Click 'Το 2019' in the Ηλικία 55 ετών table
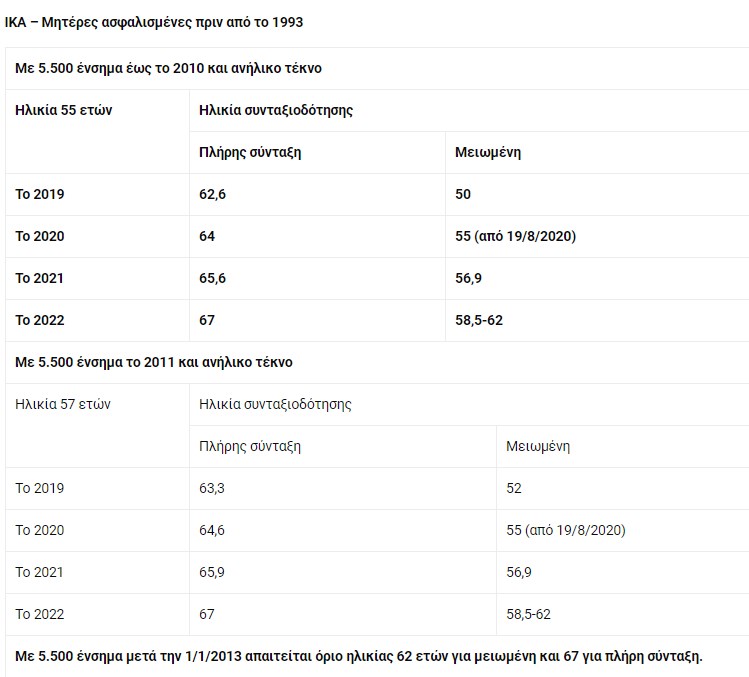Image resolution: width=749 pixels, height=677 pixels. [x=40, y=194]
